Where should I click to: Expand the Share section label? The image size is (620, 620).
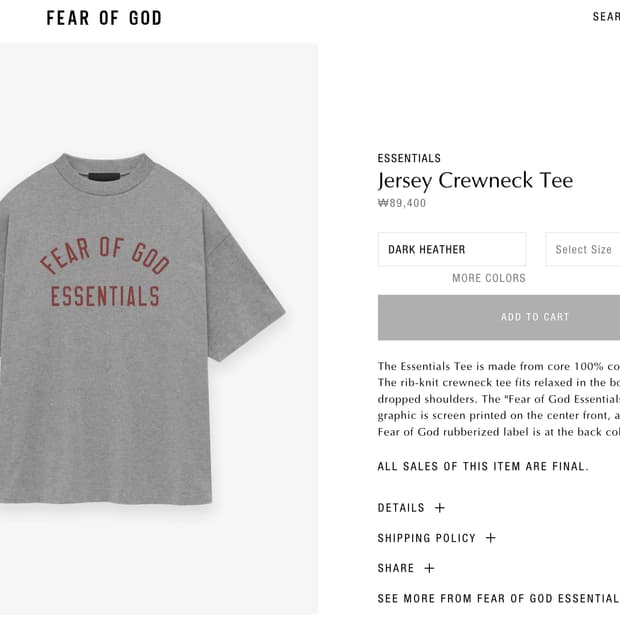[396, 568]
